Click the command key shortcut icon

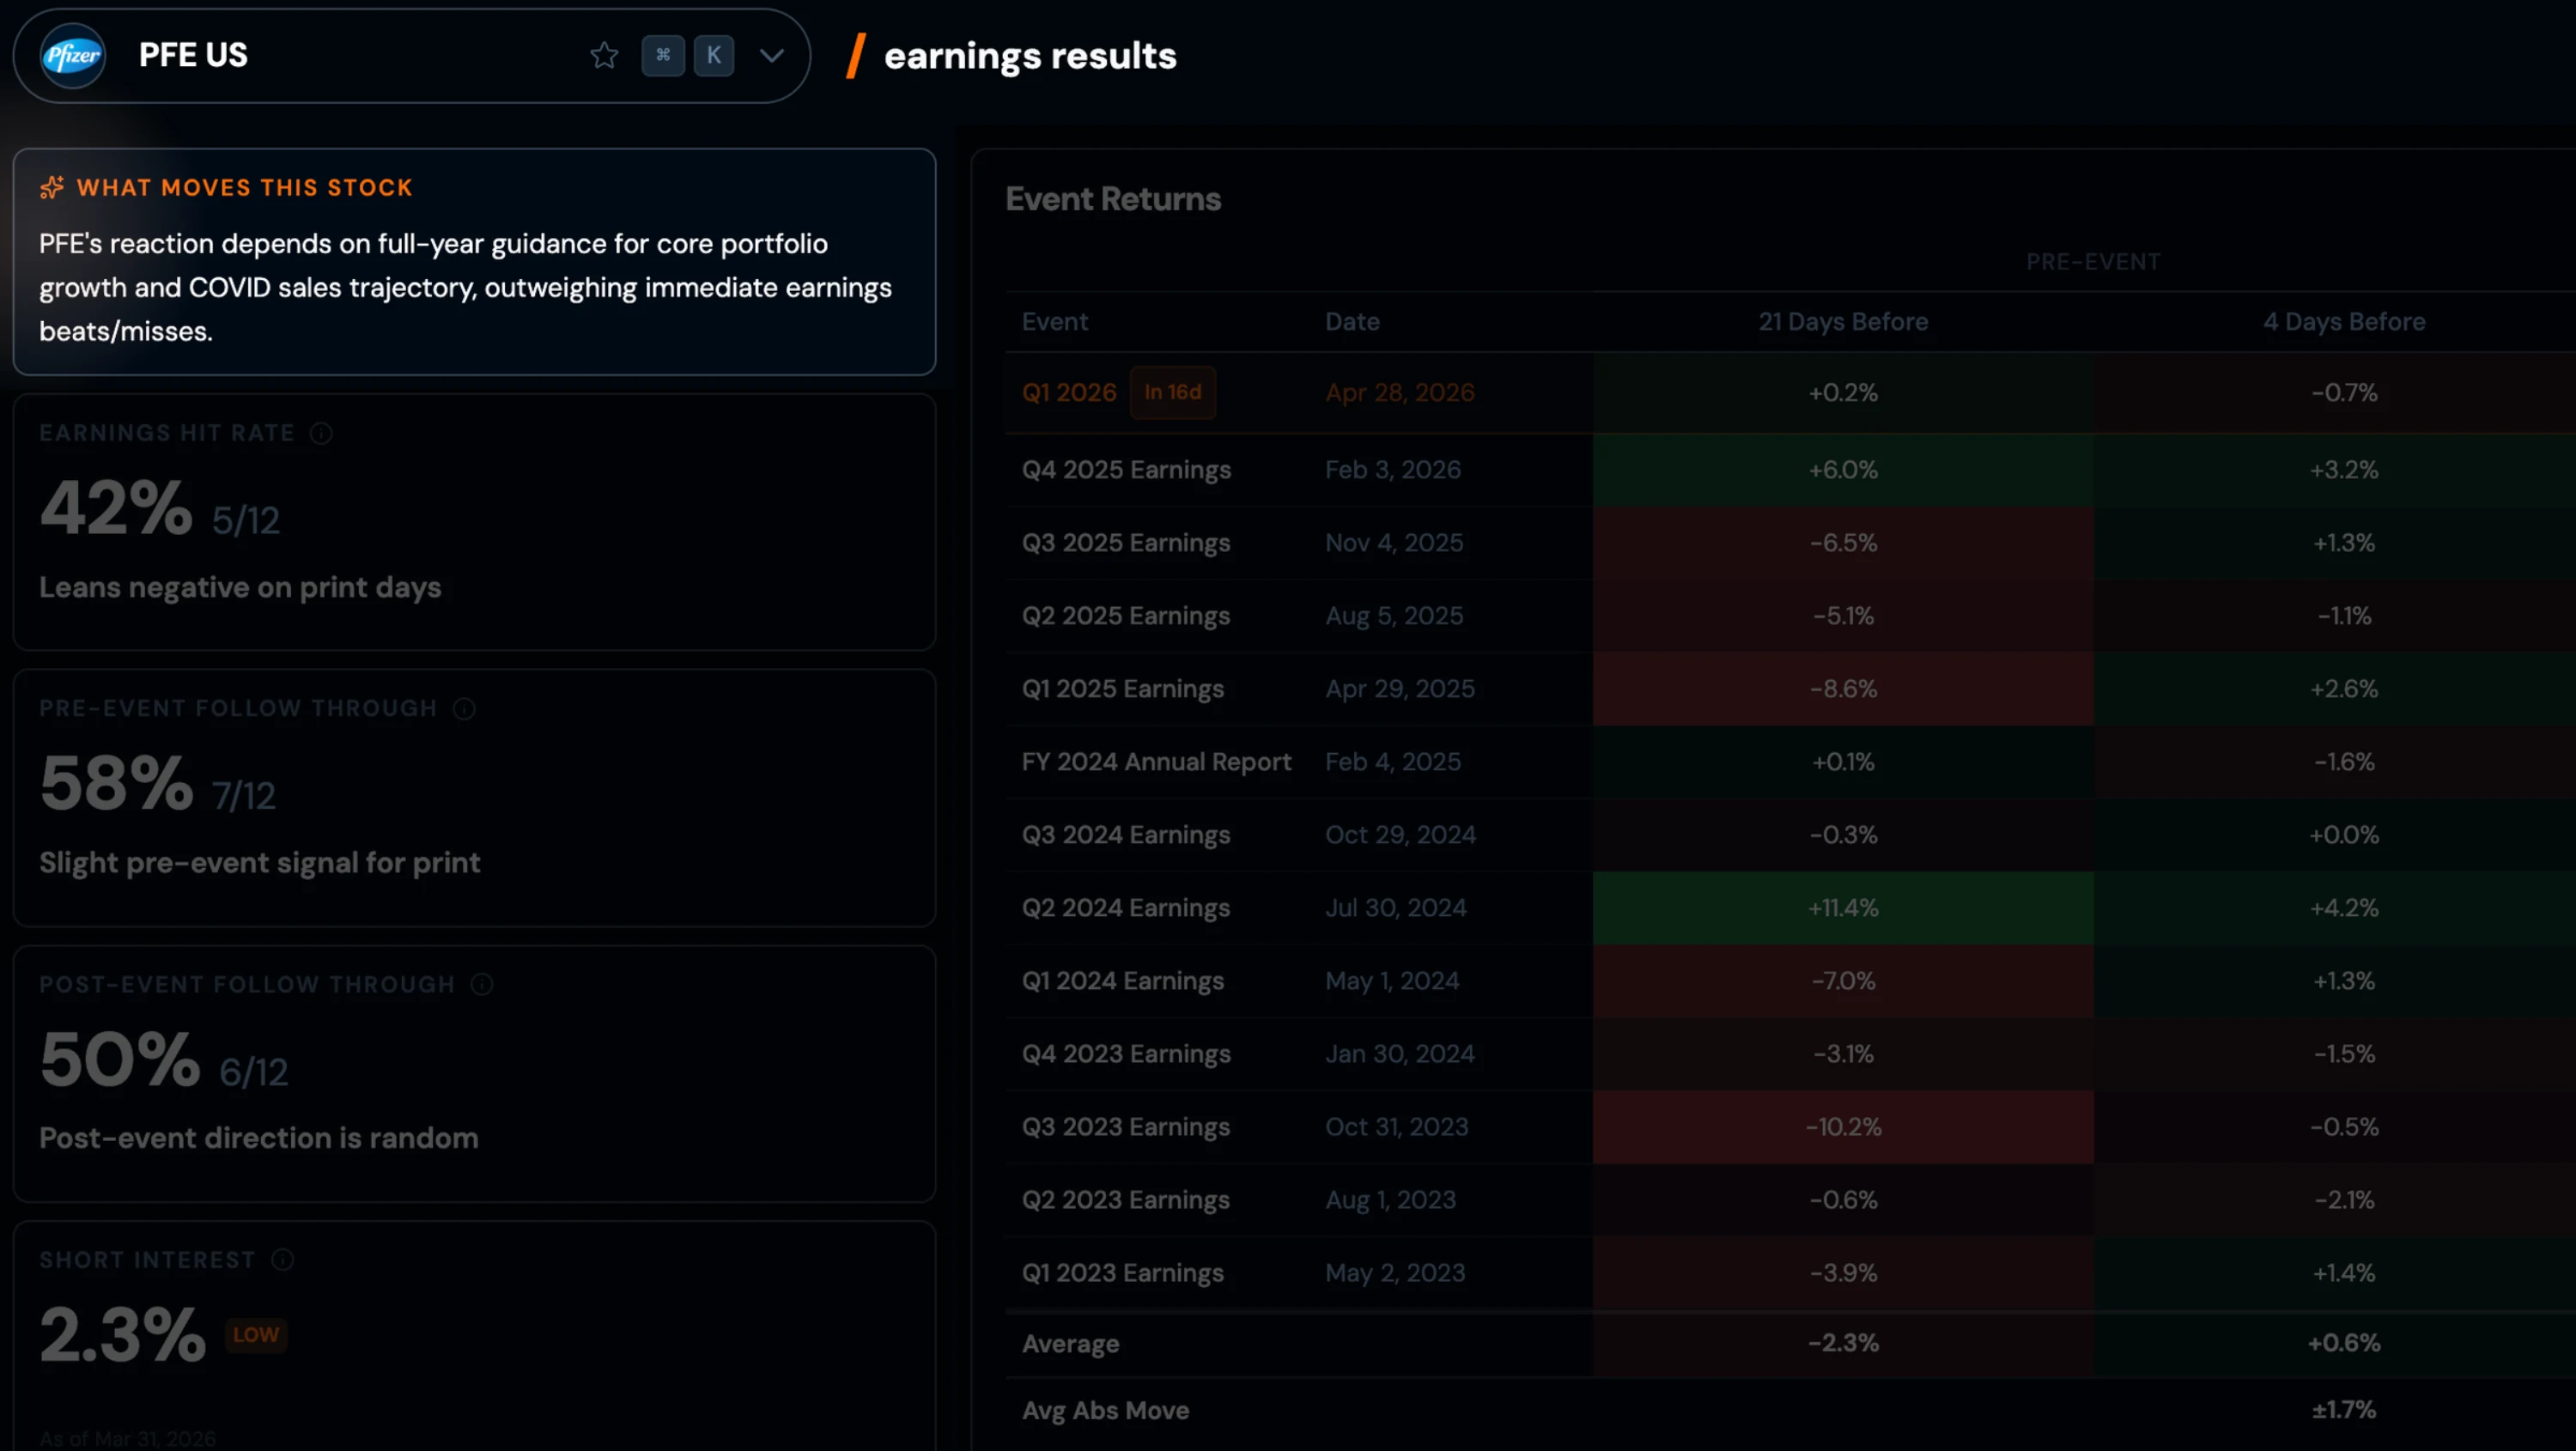(x=663, y=56)
